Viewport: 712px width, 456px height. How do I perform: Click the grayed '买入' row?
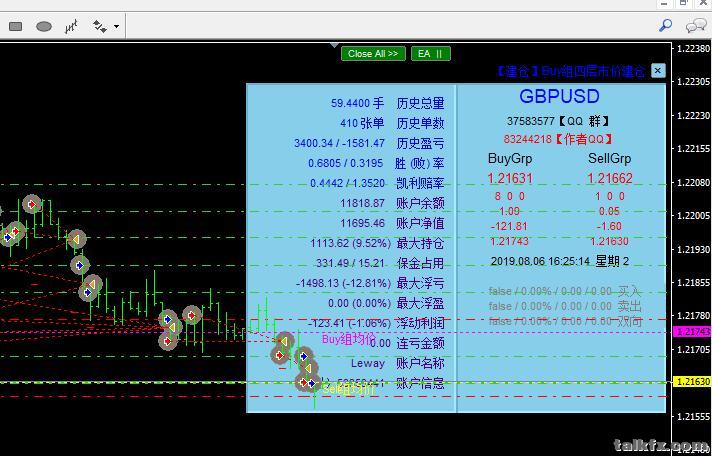(x=565, y=291)
